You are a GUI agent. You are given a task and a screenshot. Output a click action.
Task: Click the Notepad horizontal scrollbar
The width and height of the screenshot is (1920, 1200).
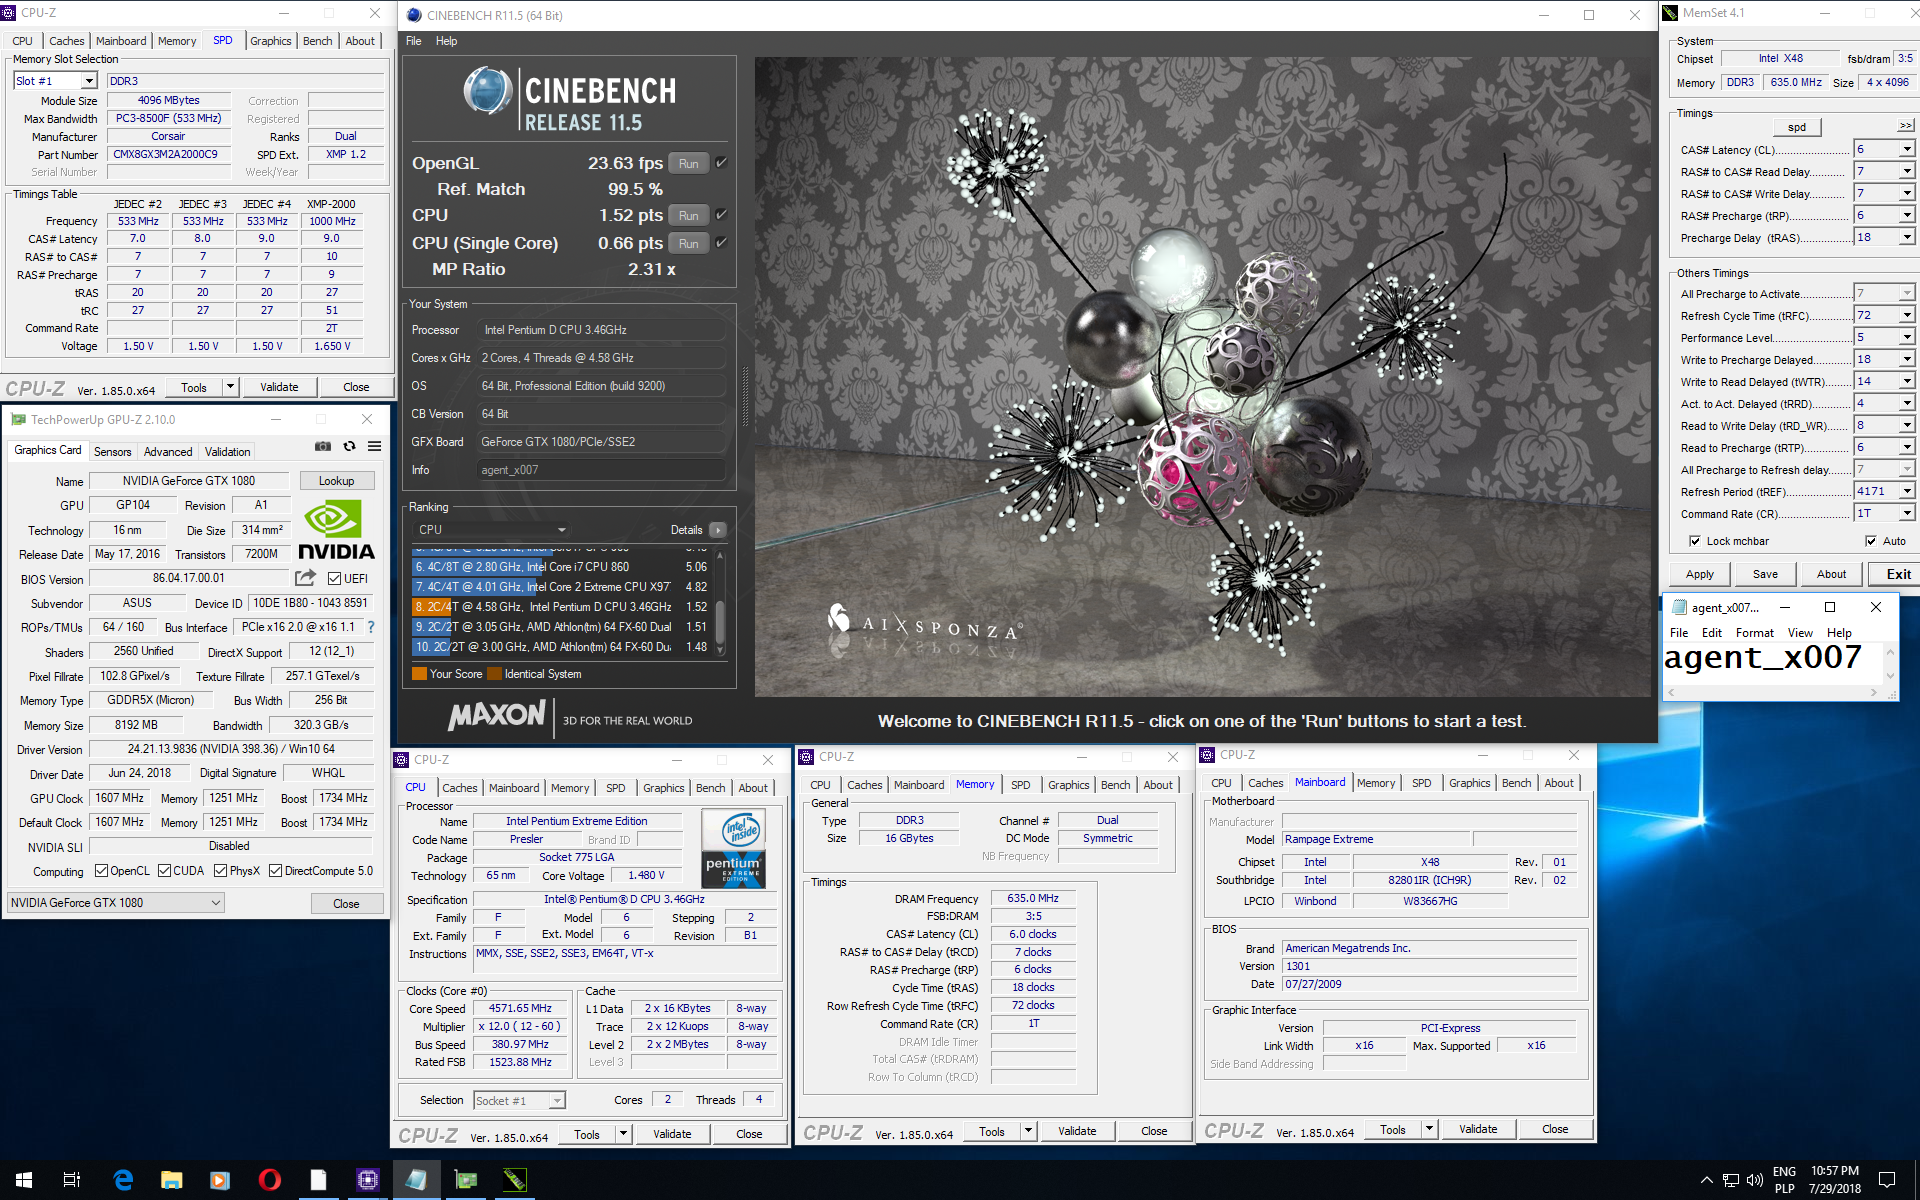tap(1772, 691)
